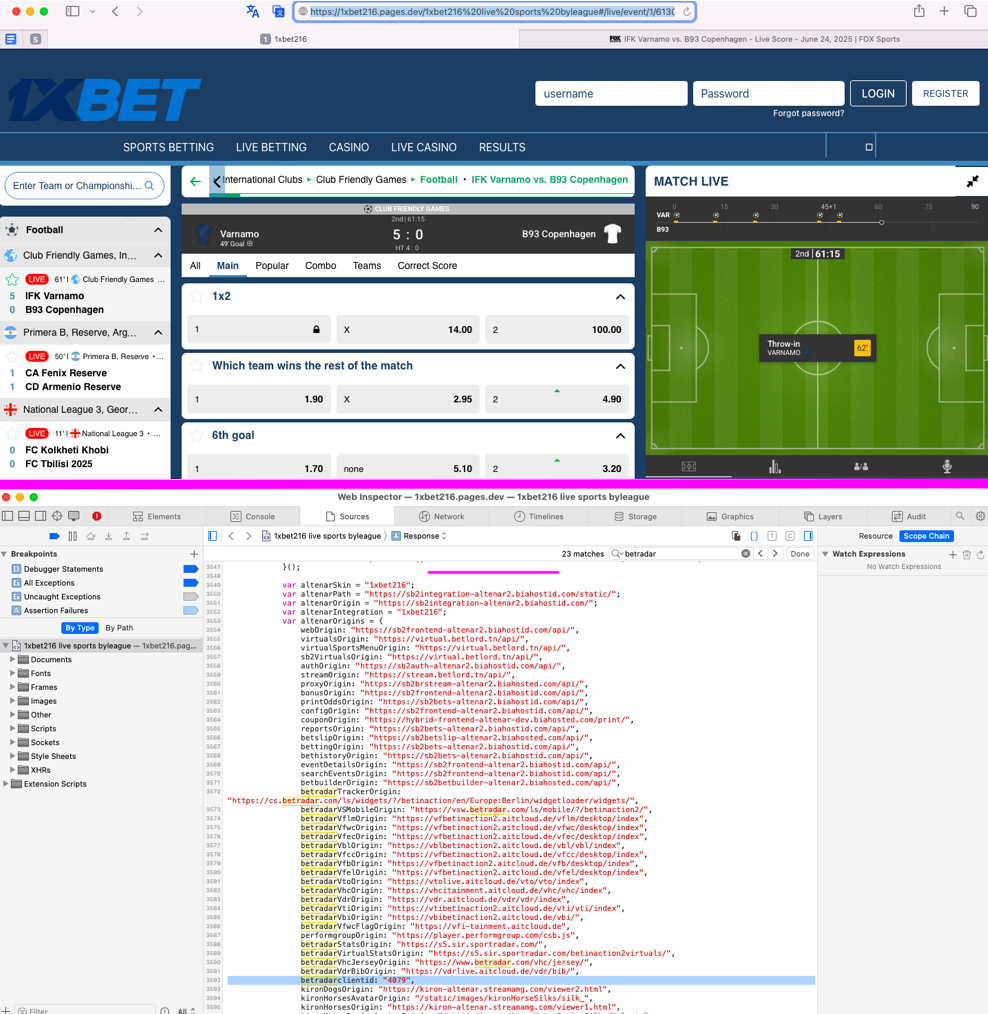Toggle All Exceptions breakpoint

coord(191,583)
